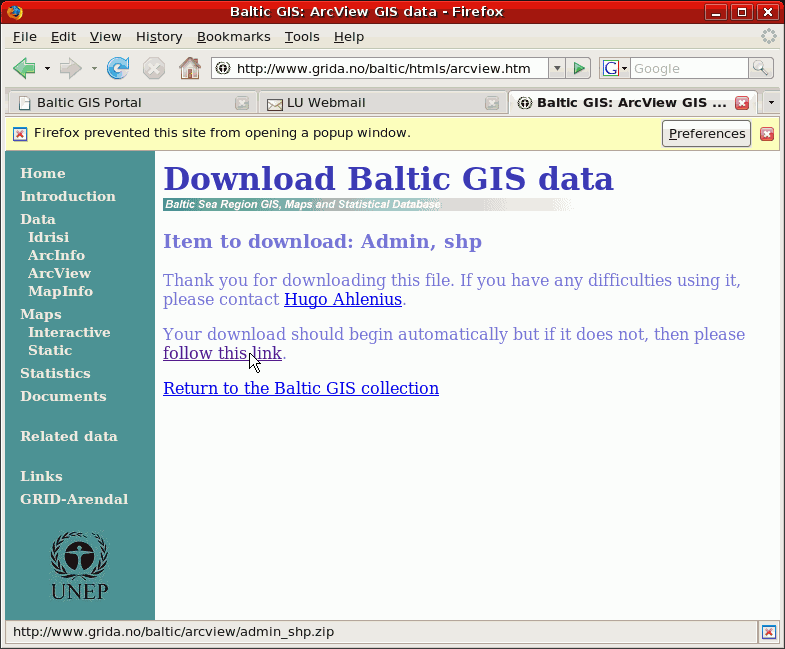Expand the URL bar history dropdown
Image resolution: width=785 pixels, height=649 pixels.
pos(557,68)
